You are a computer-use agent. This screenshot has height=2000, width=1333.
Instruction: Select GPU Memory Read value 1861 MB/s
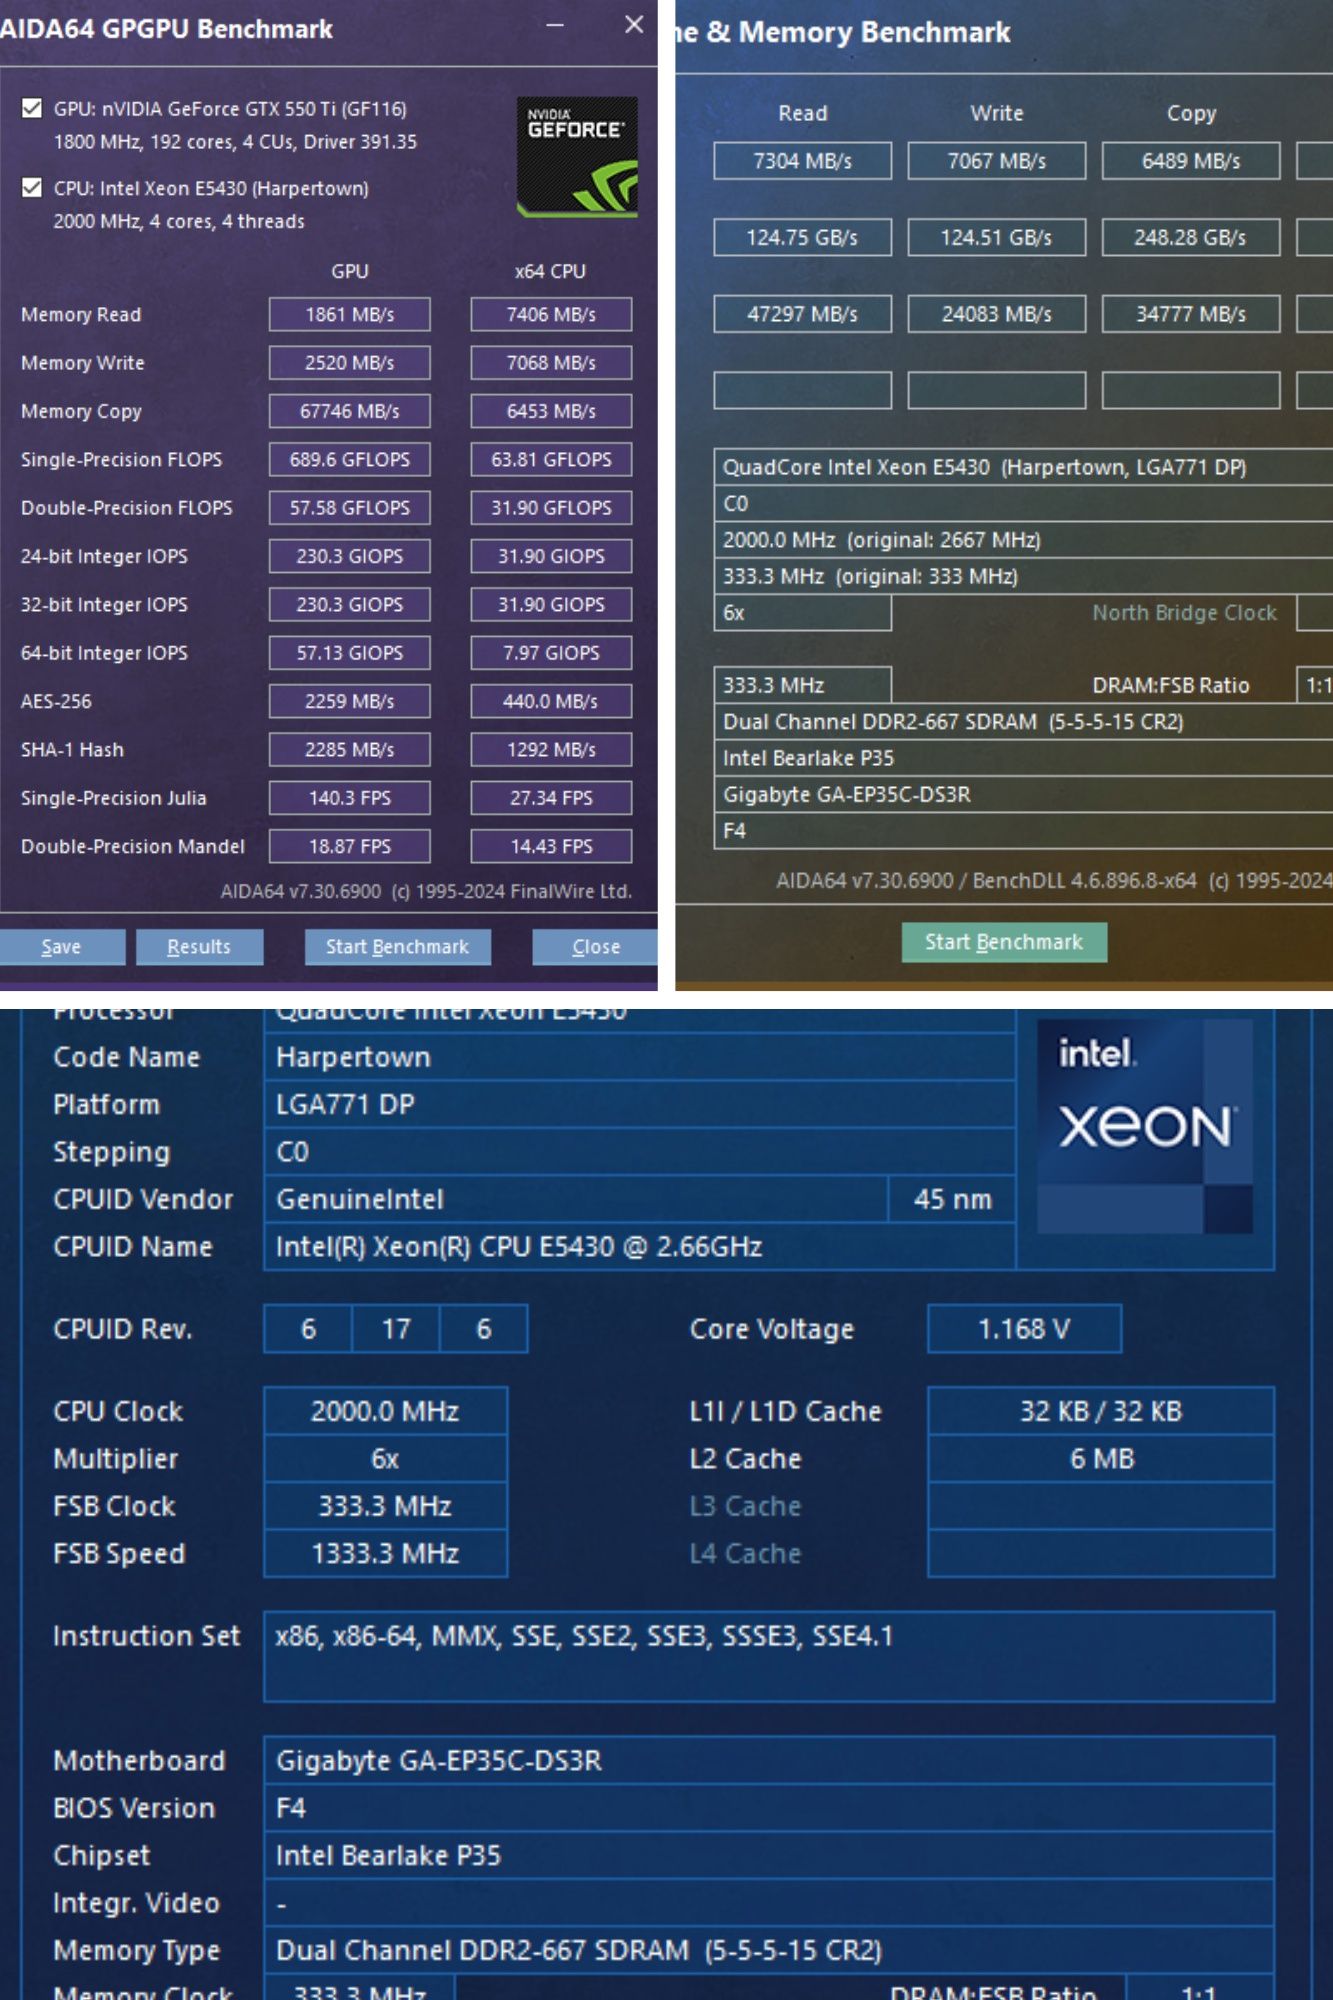pyautogui.click(x=350, y=314)
